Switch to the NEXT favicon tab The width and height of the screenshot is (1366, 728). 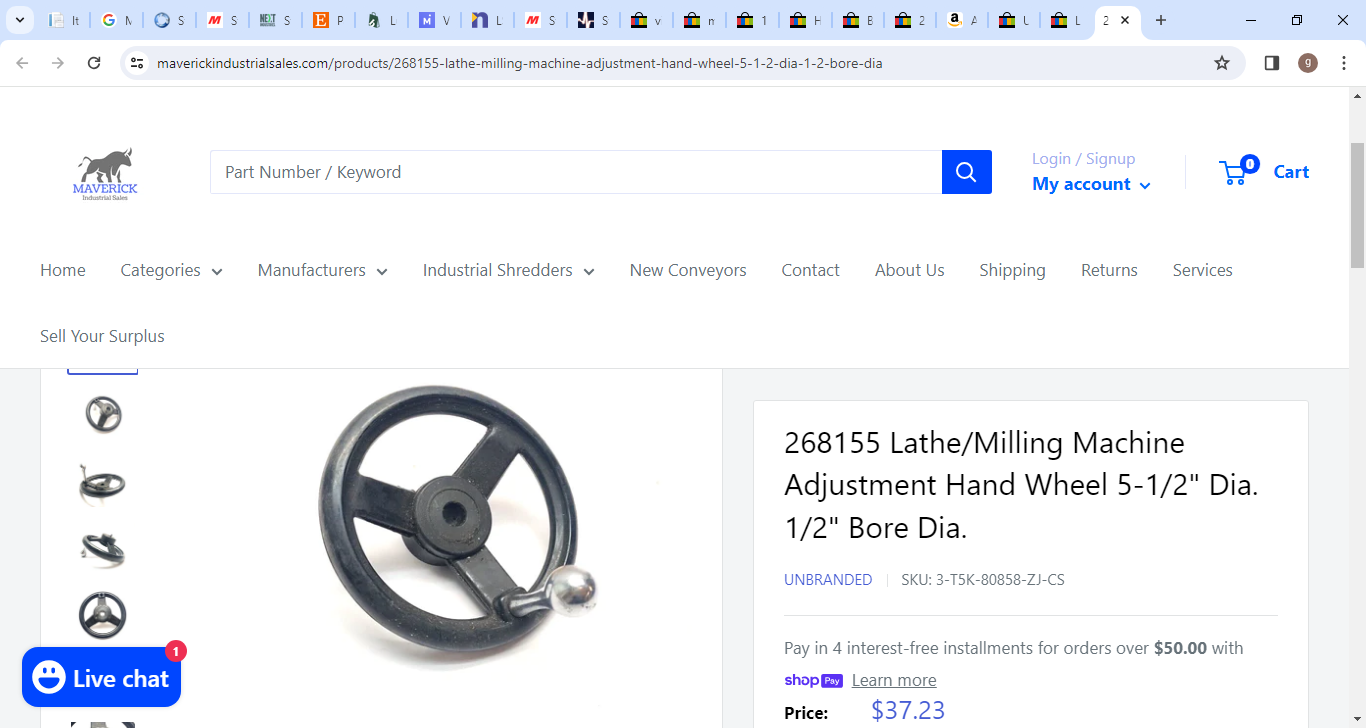275,20
